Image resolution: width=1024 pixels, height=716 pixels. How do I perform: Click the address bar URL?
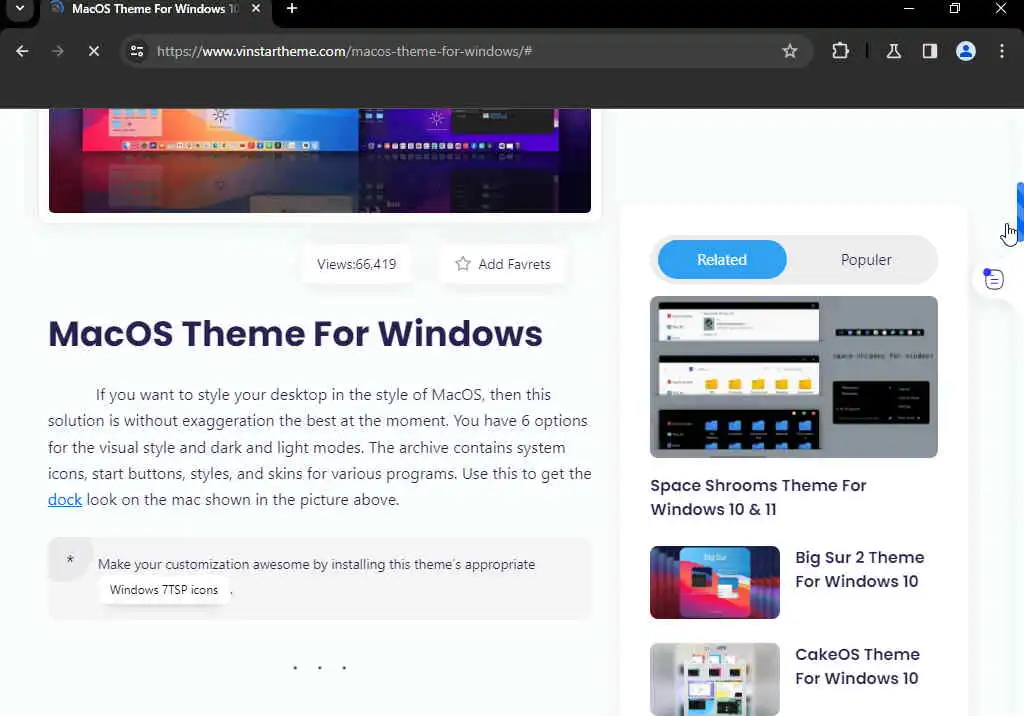pos(344,51)
